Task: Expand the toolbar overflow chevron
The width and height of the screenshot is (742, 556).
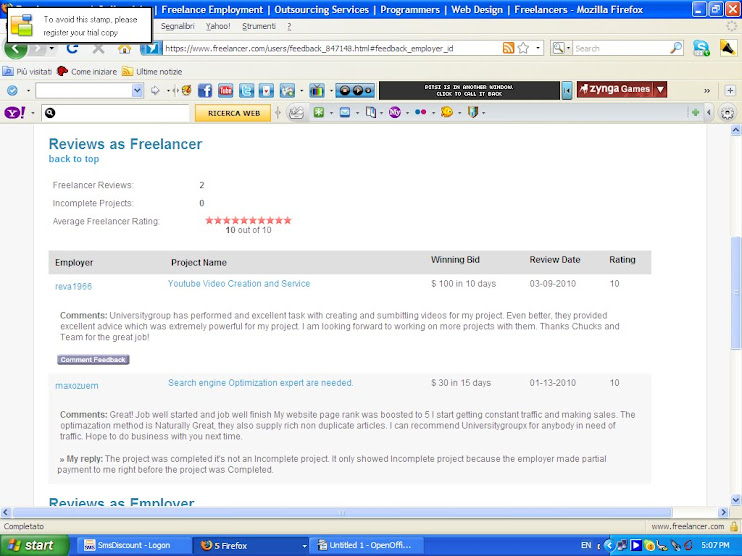Action: 707,90
